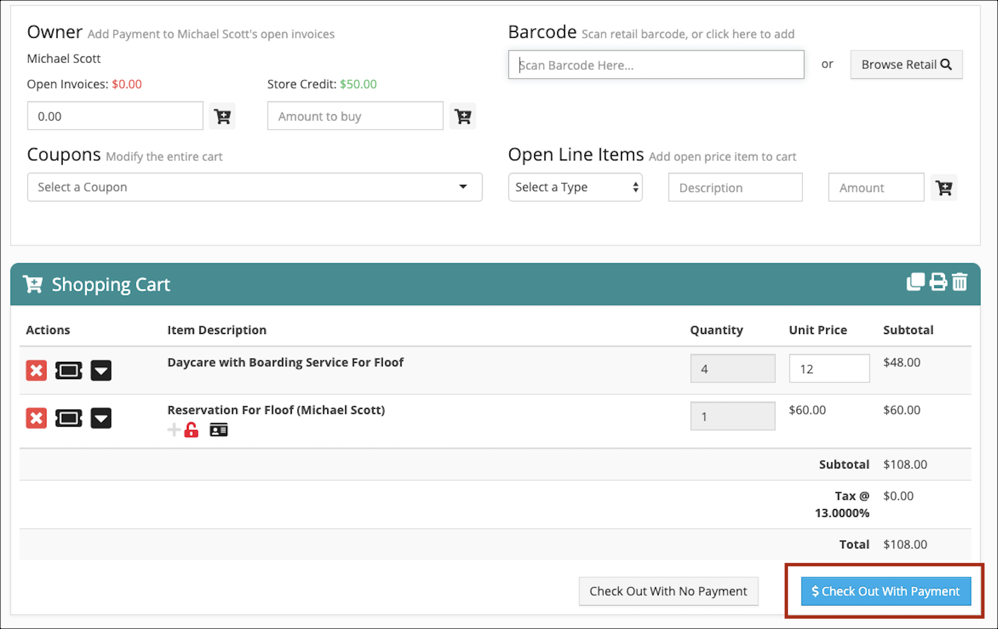Image resolution: width=998 pixels, height=629 pixels.
Task: Click the owner name Michael Scott
Action: (64, 59)
